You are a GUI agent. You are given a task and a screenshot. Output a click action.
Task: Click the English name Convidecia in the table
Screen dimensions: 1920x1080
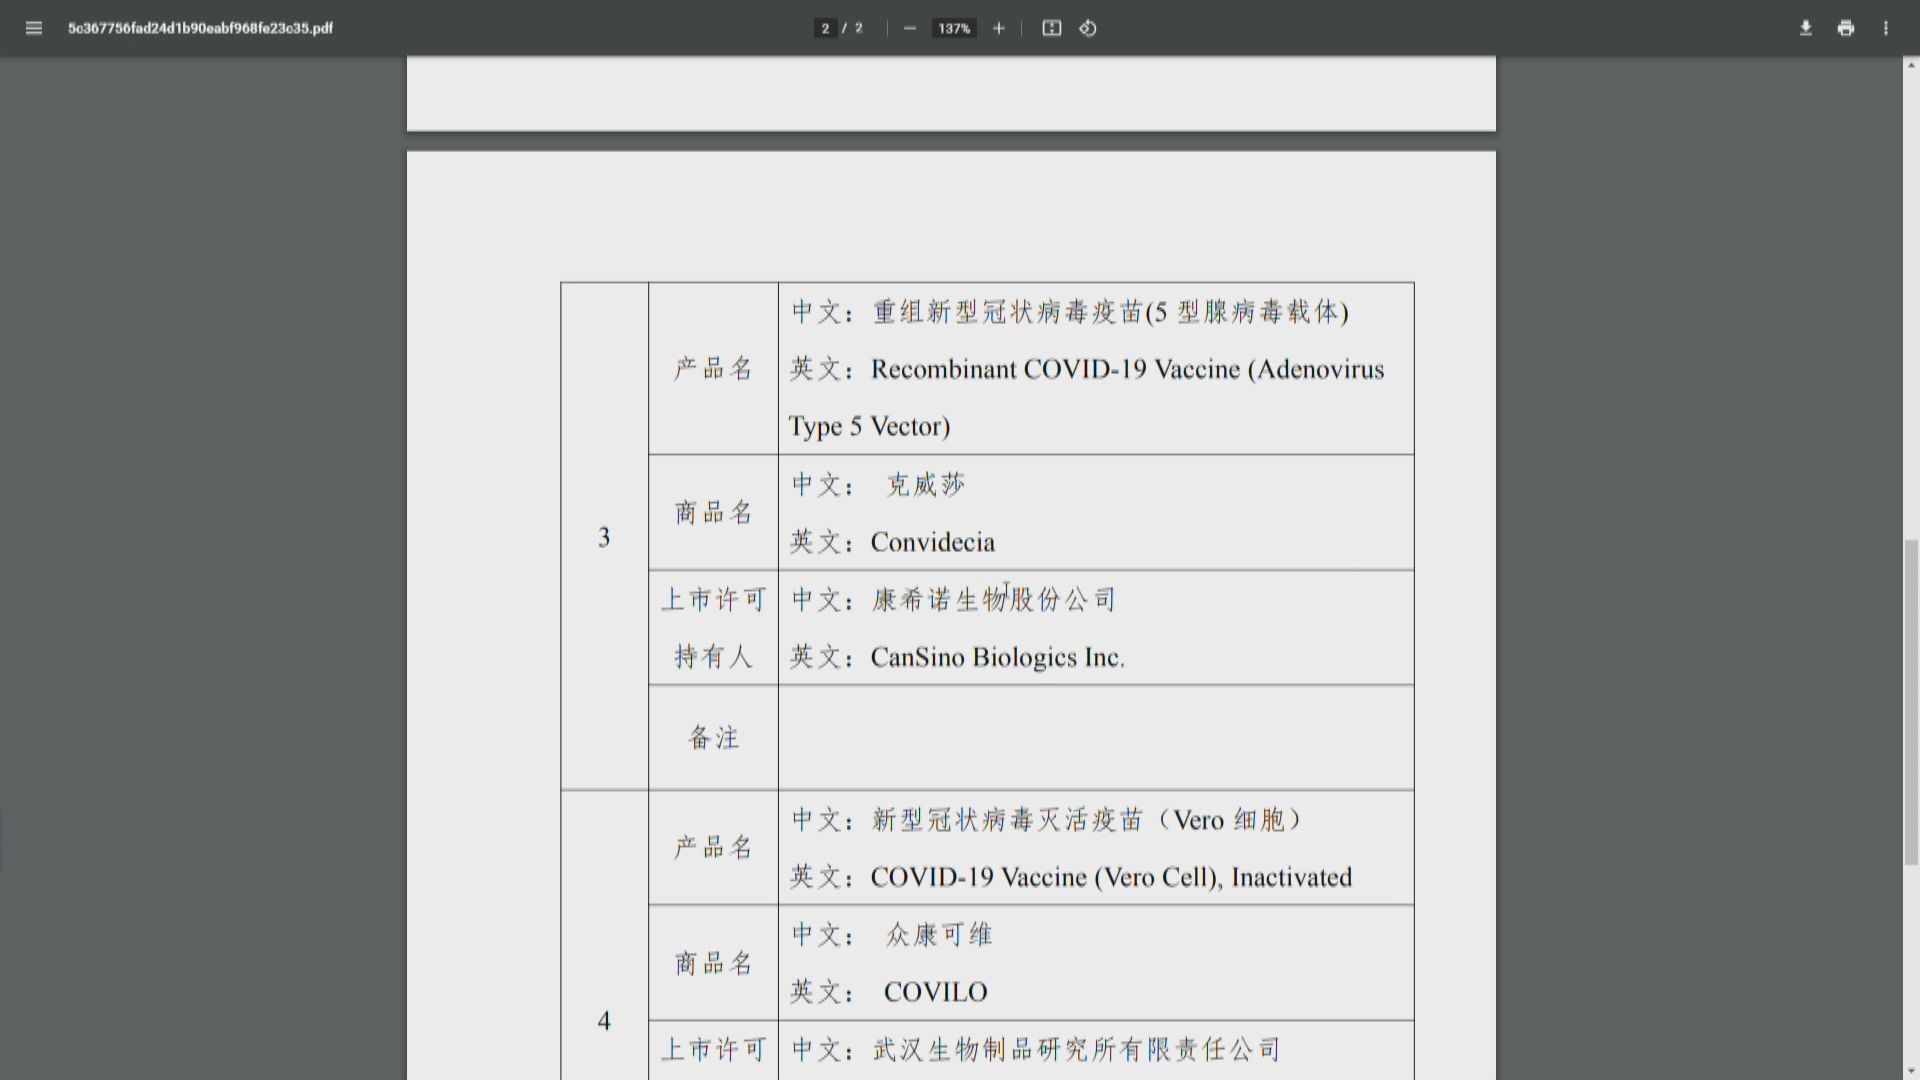click(x=931, y=541)
